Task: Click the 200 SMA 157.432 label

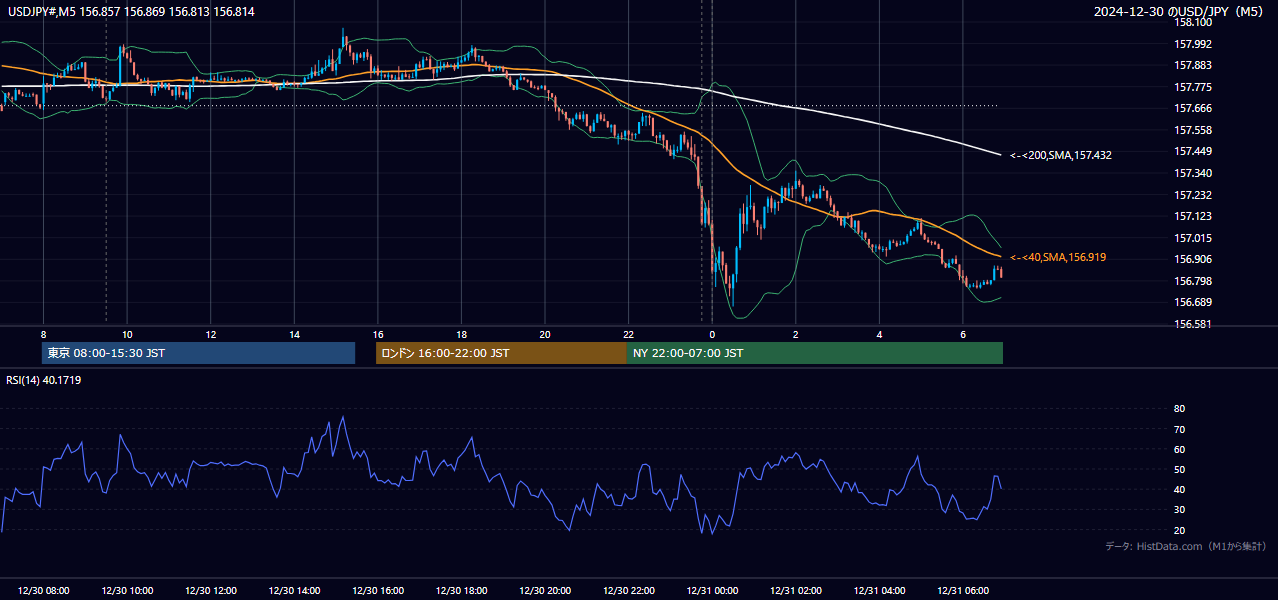Action: pyautogui.click(x=1061, y=155)
